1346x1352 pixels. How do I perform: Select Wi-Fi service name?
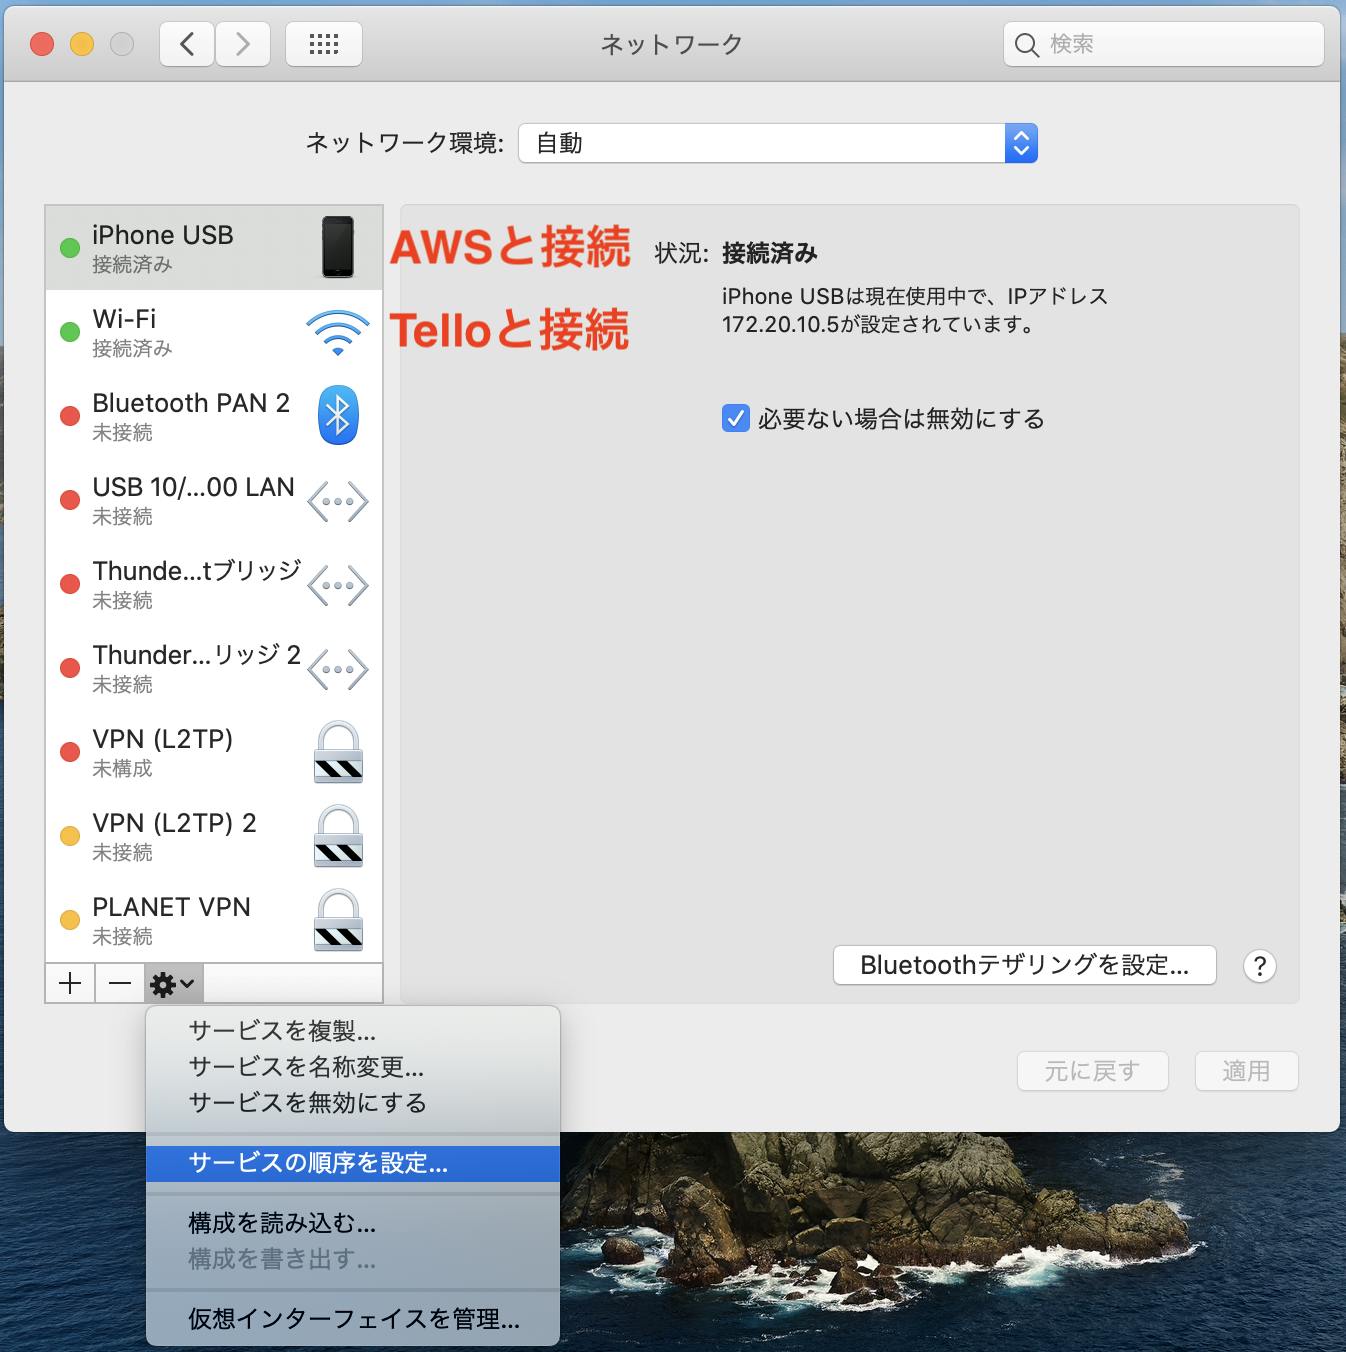(x=124, y=319)
